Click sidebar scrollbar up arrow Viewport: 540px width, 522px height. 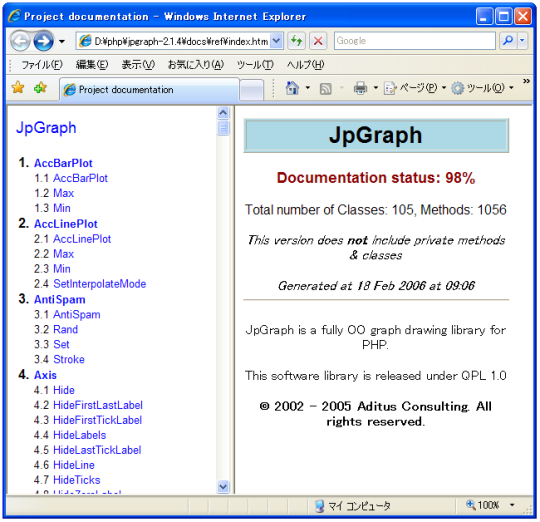223,112
